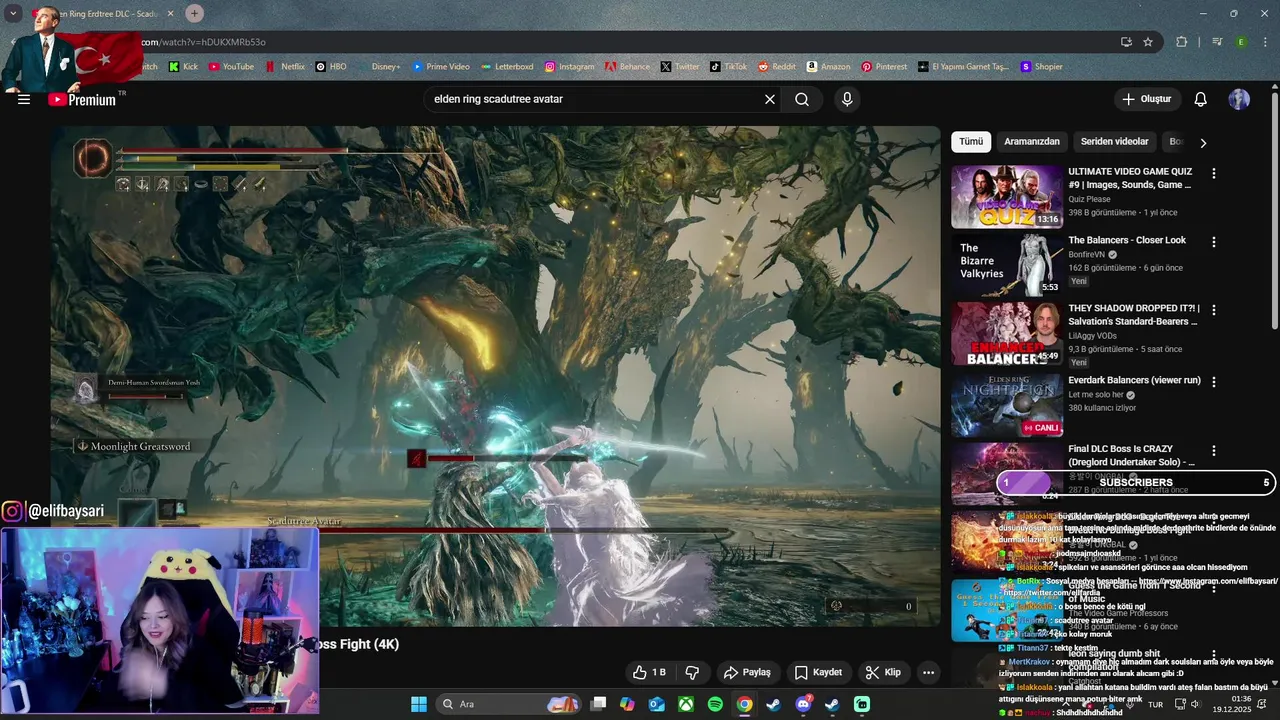Click the Windows taskbar Ara search box
The width and height of the screenshot is (1280, 720).
[x=510, y=704]
